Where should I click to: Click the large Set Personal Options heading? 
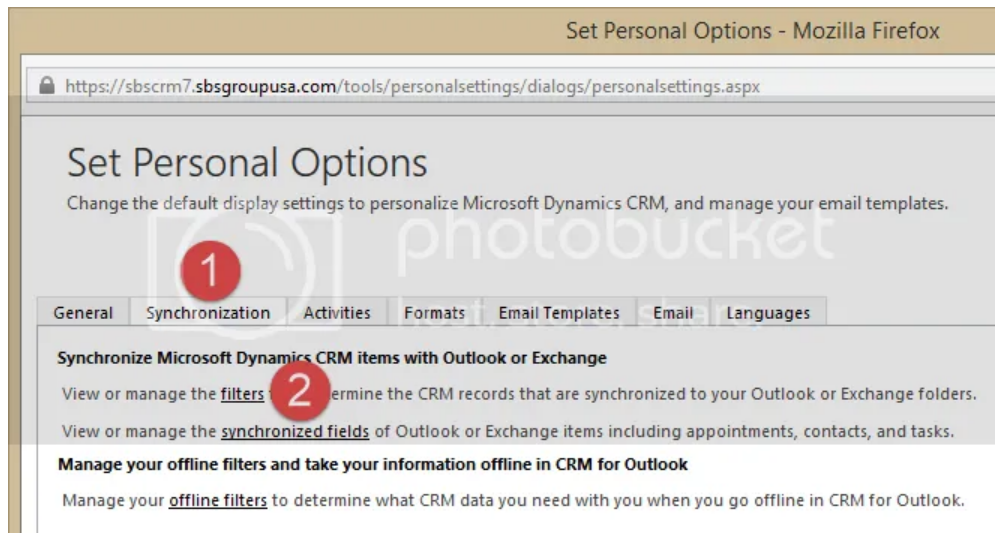247,163
